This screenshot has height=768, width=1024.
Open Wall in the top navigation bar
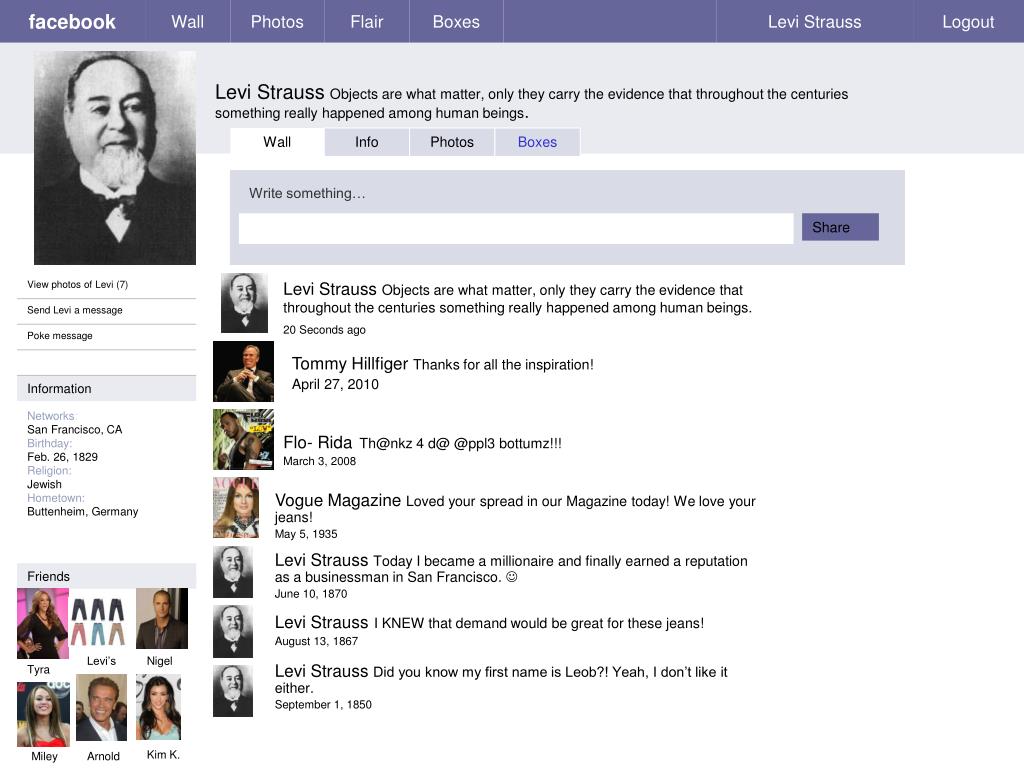(x=188, y=22)
